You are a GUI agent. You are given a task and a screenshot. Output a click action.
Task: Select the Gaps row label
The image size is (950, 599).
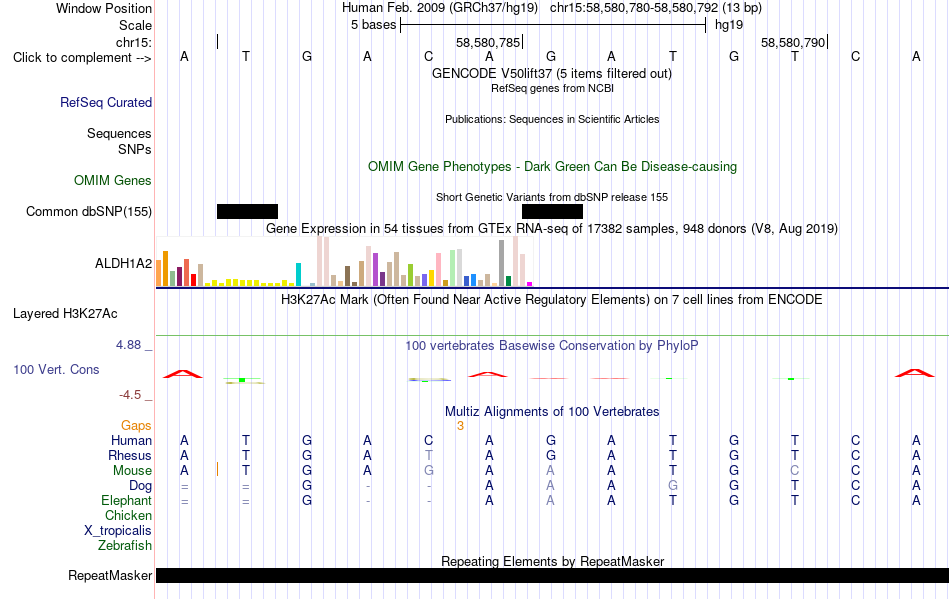(x=136, y=426)
